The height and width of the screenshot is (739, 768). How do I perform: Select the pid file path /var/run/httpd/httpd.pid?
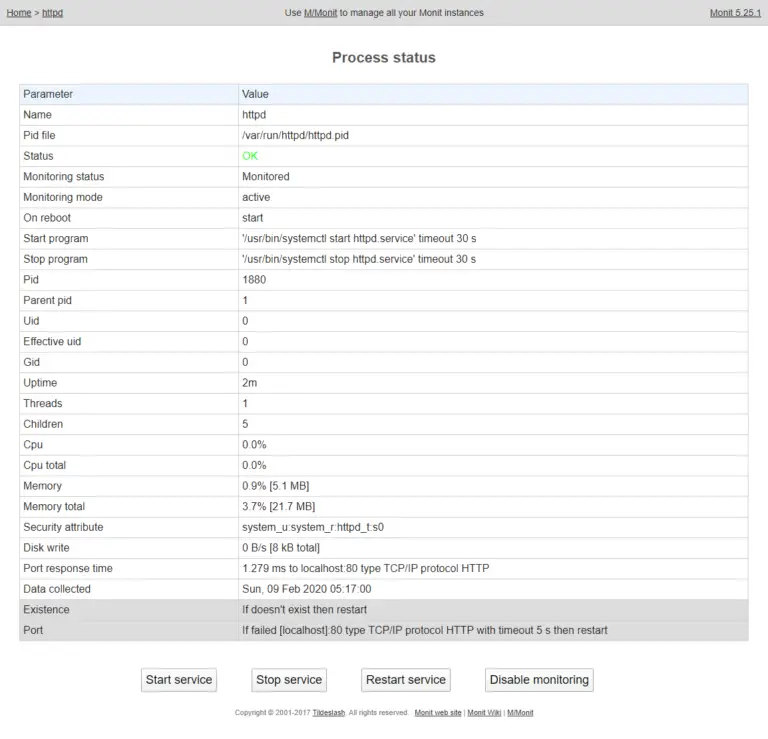pos(295,135)
